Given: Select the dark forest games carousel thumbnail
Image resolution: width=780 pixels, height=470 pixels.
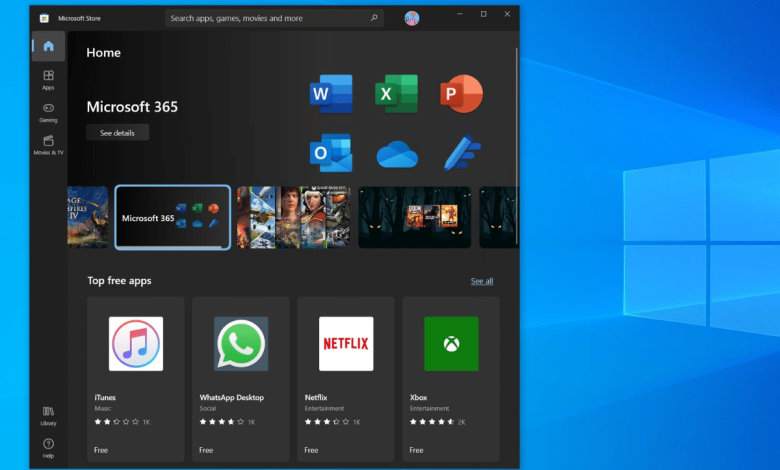Looking at the screenshot, I should 414,217.
